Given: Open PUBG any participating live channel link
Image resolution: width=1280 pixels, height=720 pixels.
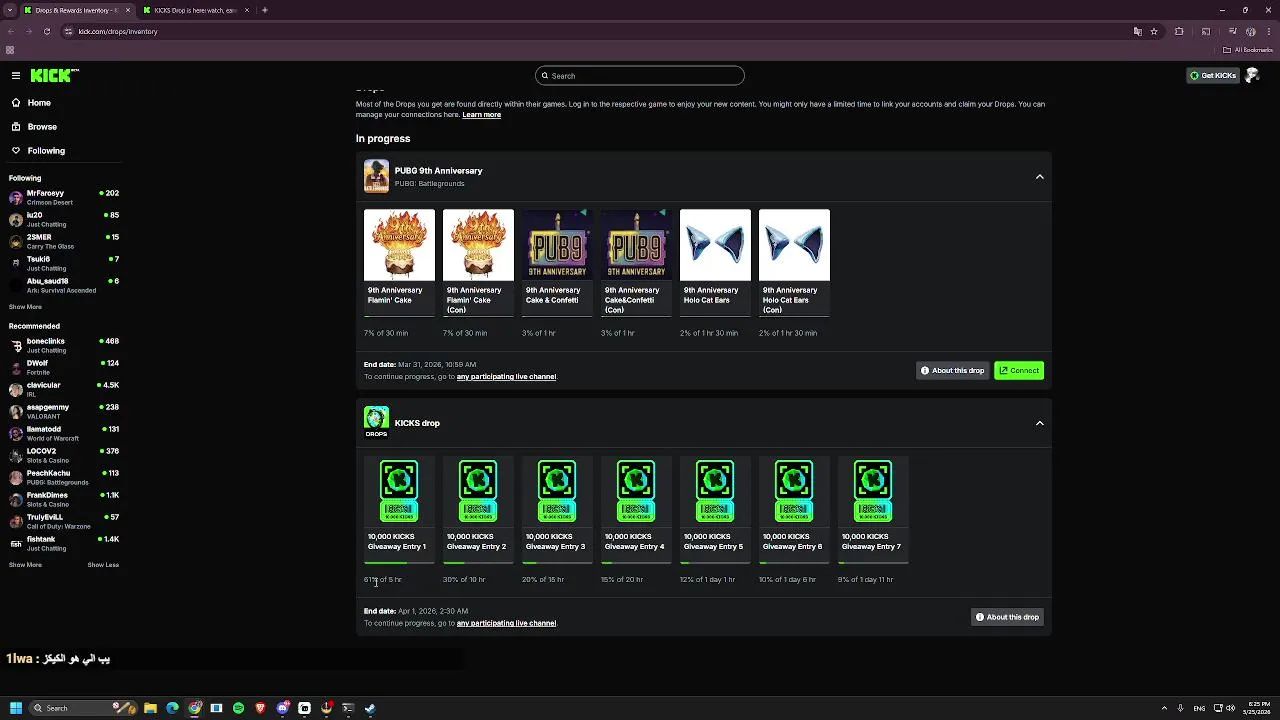Looking at the screenshot, I should pos(506,377).
